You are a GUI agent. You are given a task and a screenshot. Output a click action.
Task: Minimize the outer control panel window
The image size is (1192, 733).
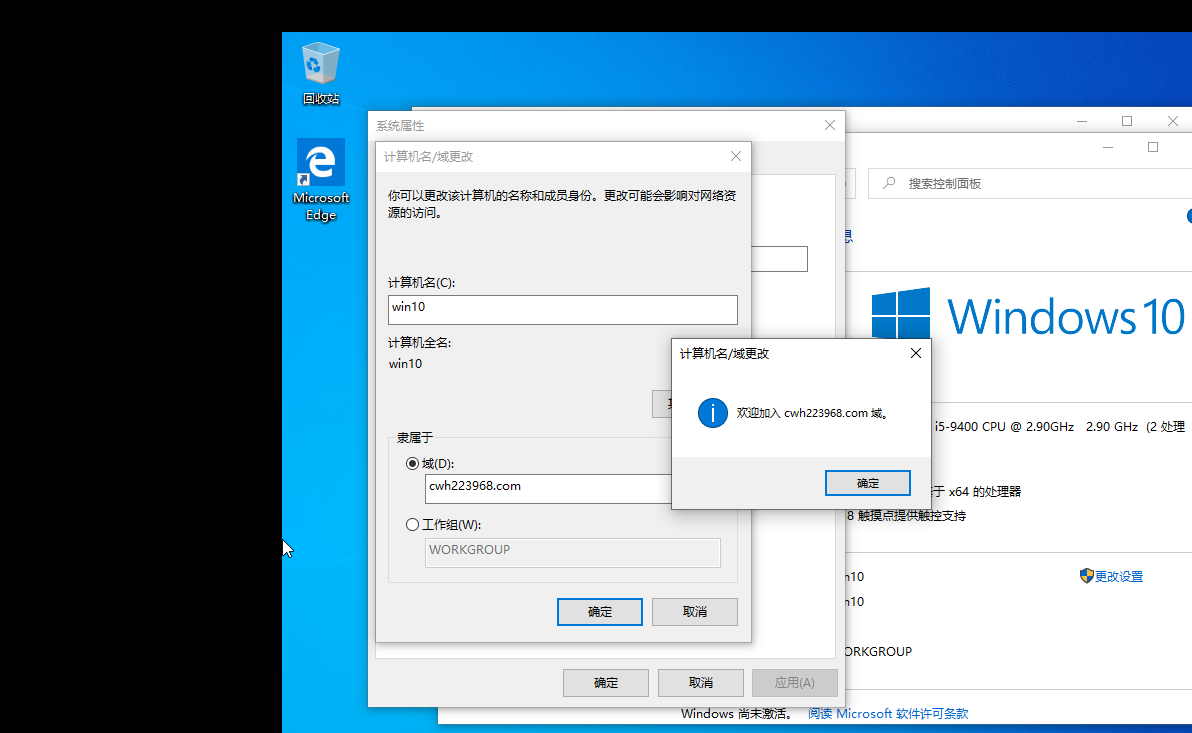pos(1082,121)
